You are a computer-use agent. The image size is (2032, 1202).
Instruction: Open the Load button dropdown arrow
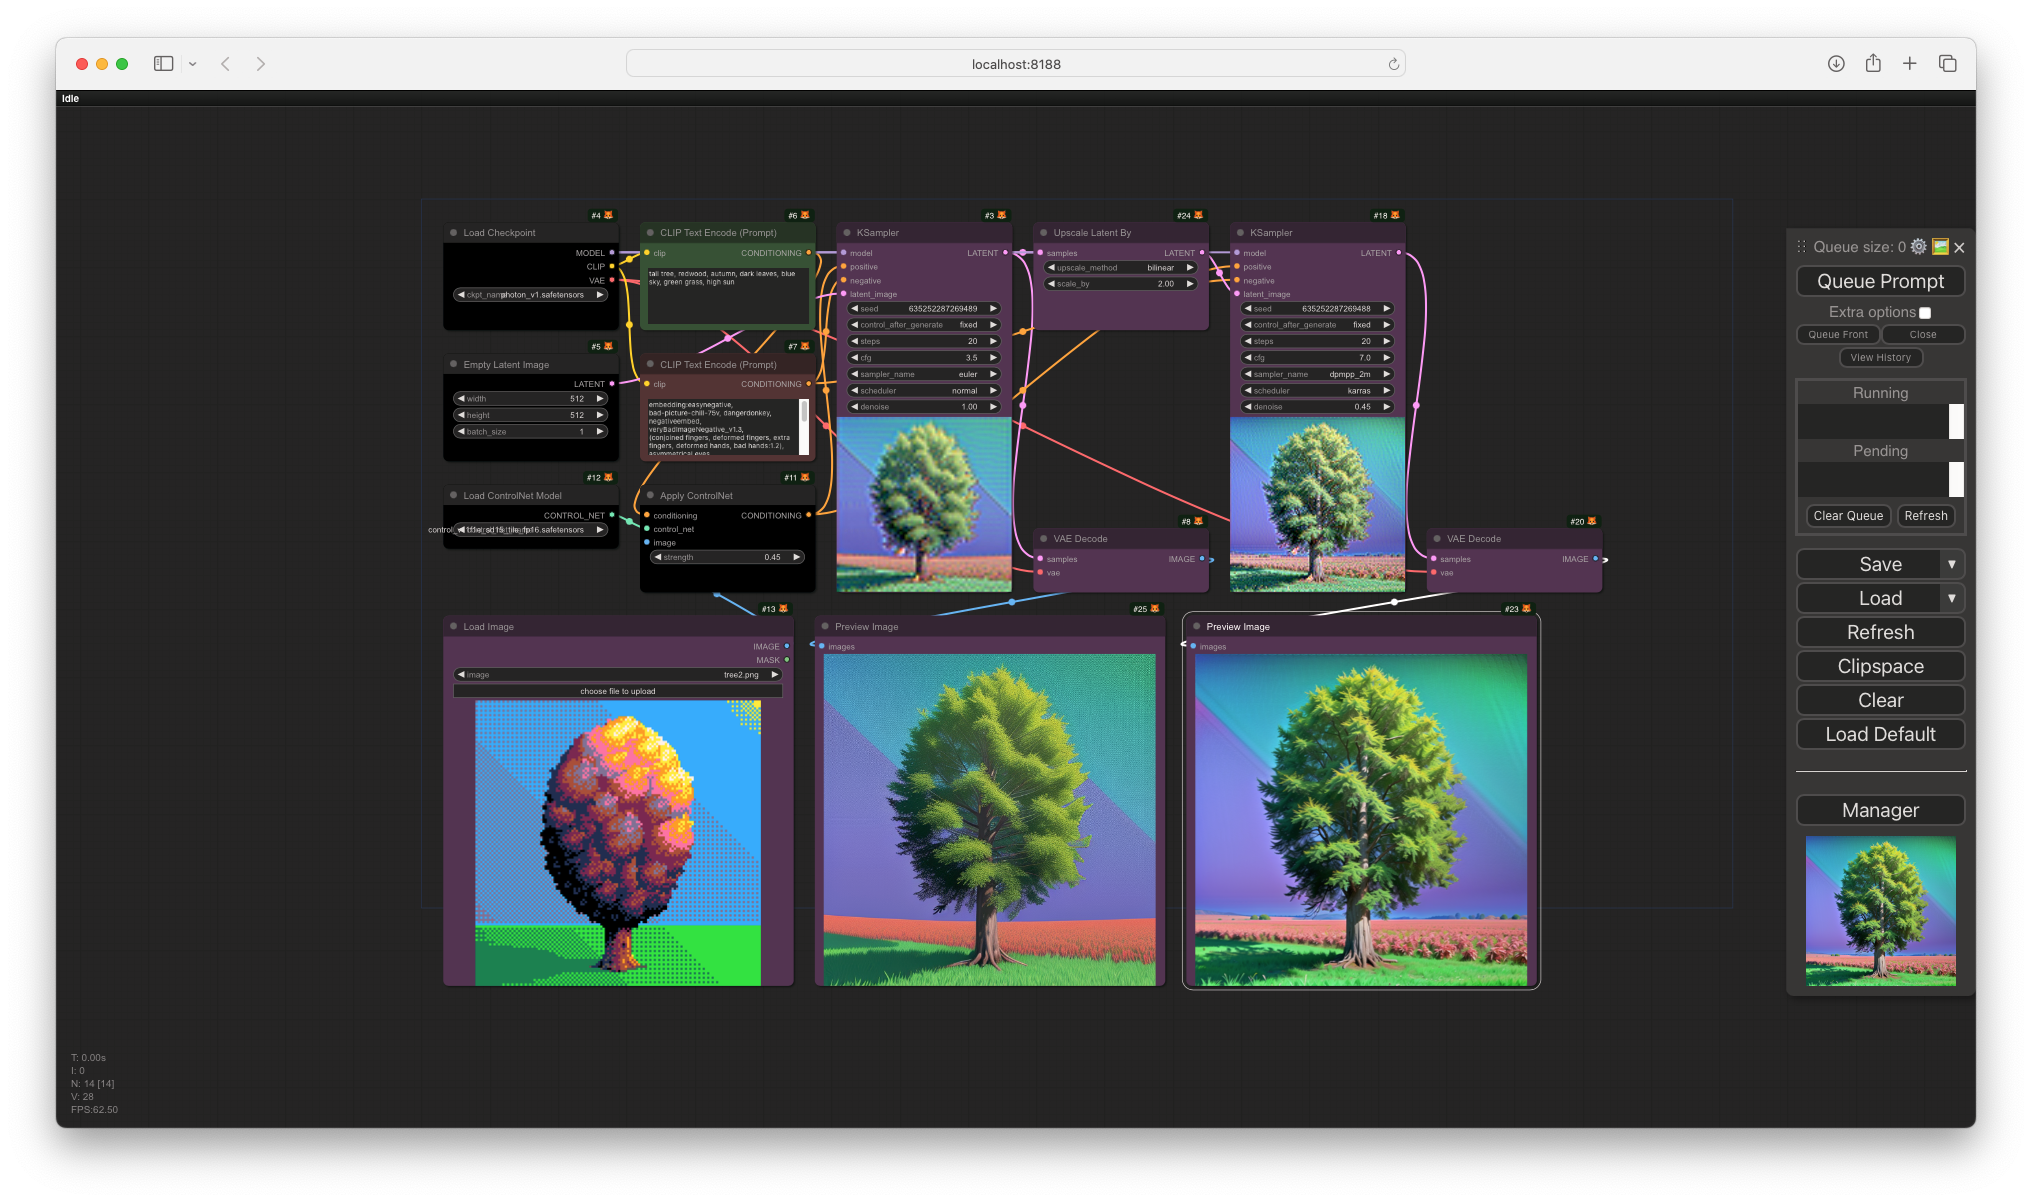pos(1951,598)
